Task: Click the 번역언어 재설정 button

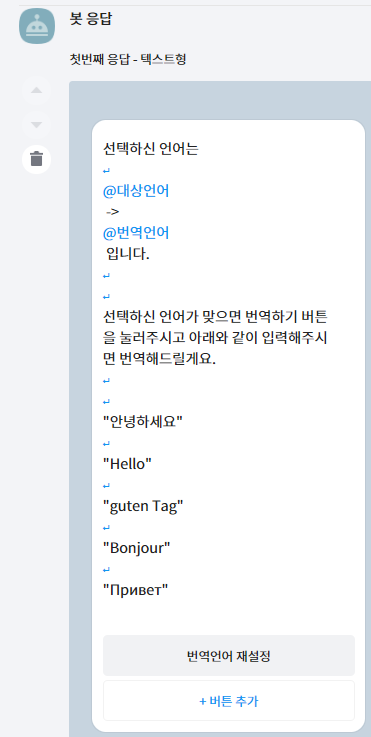Action: tap(229, 656)
